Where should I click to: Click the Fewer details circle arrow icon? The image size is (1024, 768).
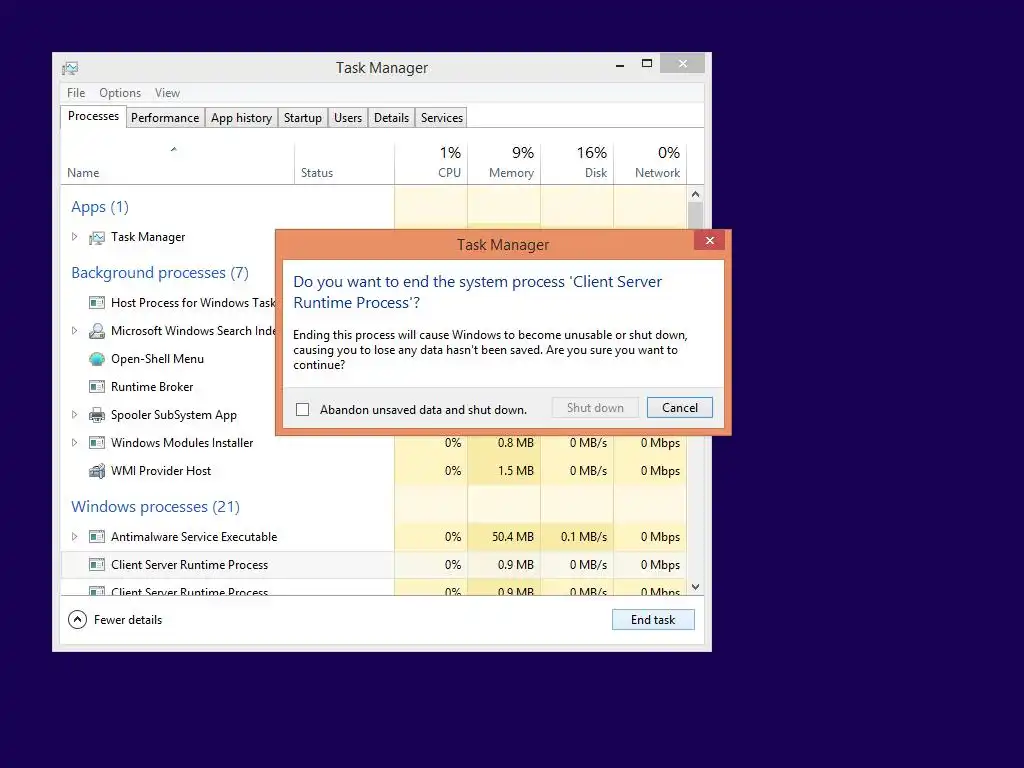coord(77,620)
